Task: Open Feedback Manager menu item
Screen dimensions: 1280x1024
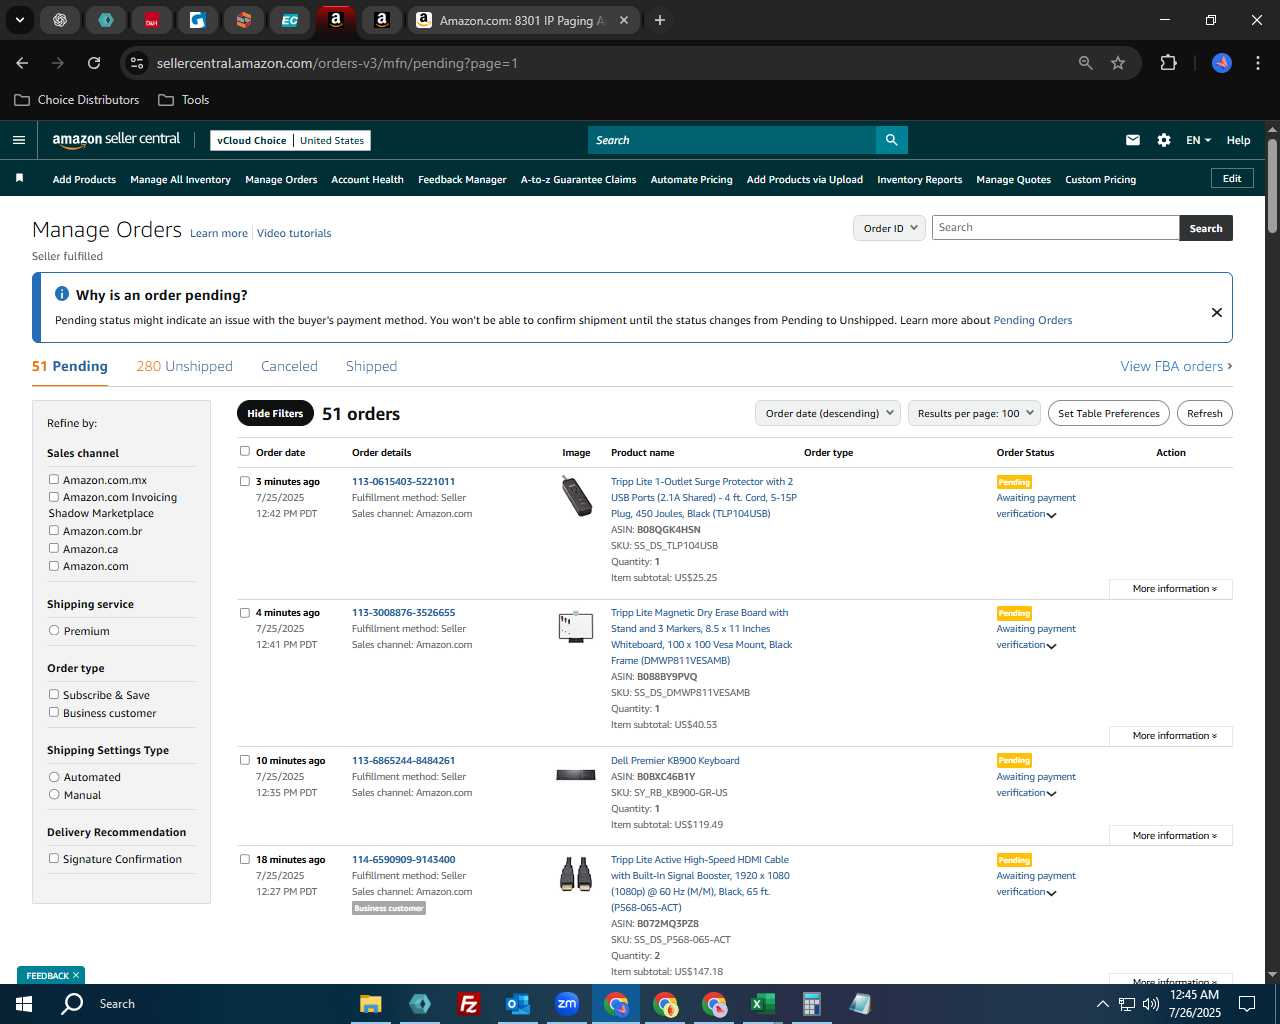Action: 462,180
